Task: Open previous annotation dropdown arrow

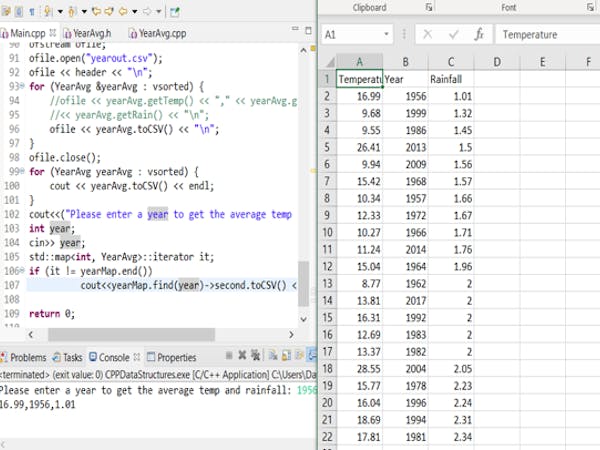Action: 84,12
